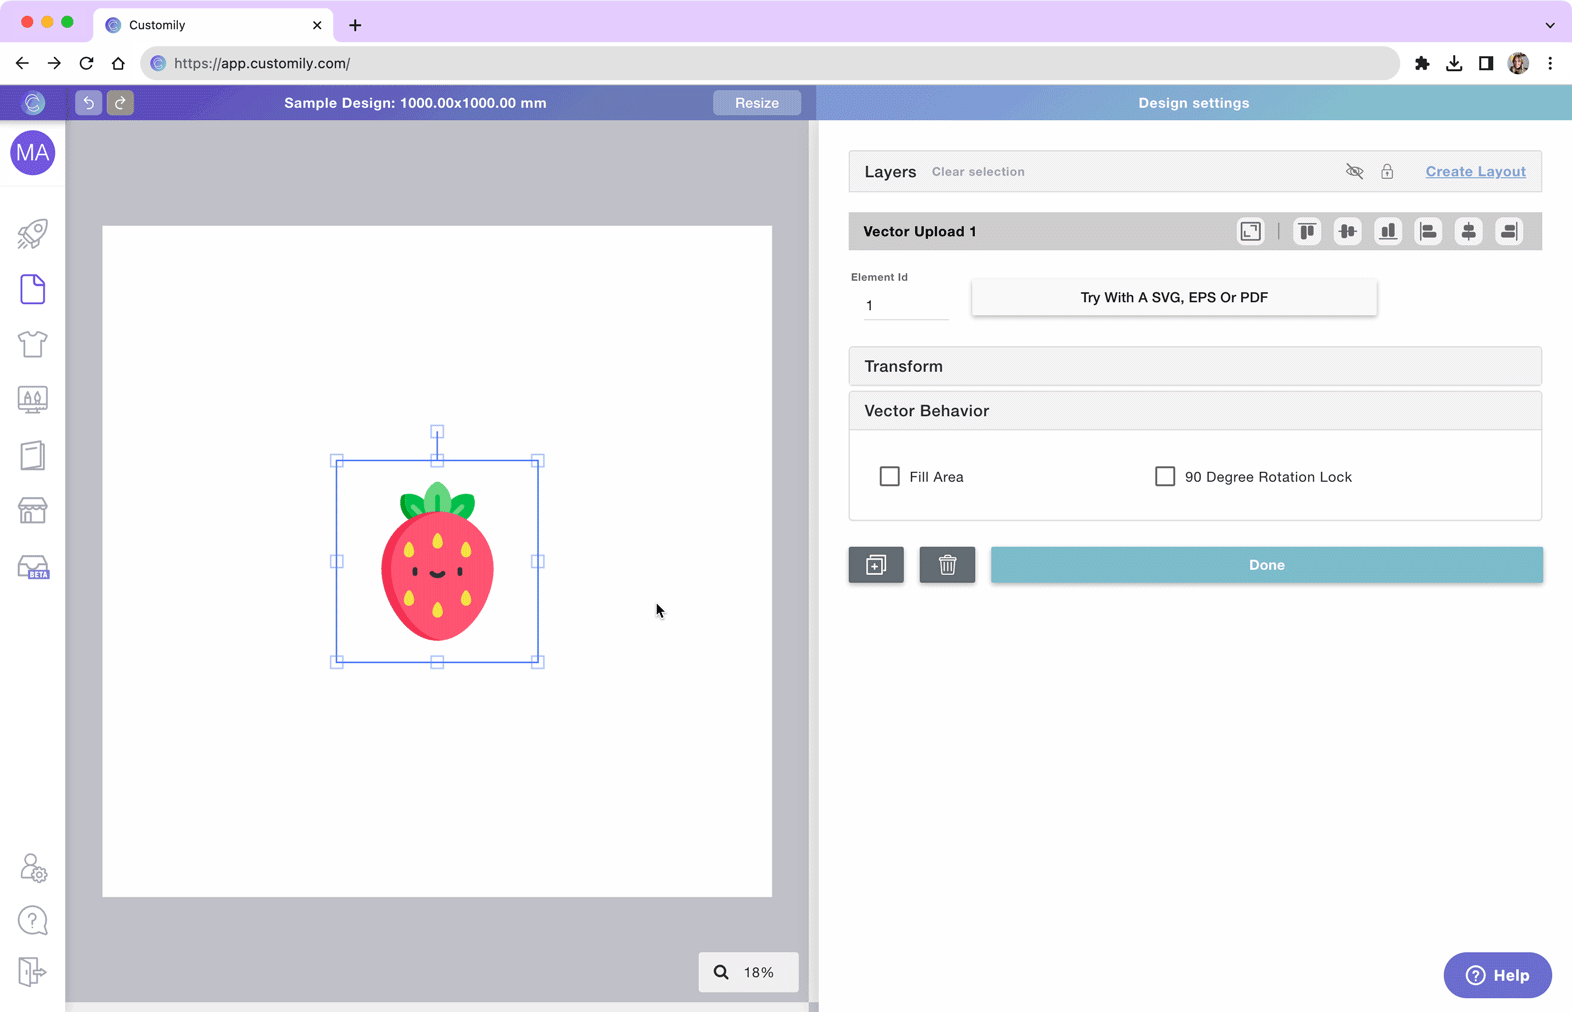Viewport: 1572px width, 1012px height.
Task: Open the Help button
Action: [1497, 975]
